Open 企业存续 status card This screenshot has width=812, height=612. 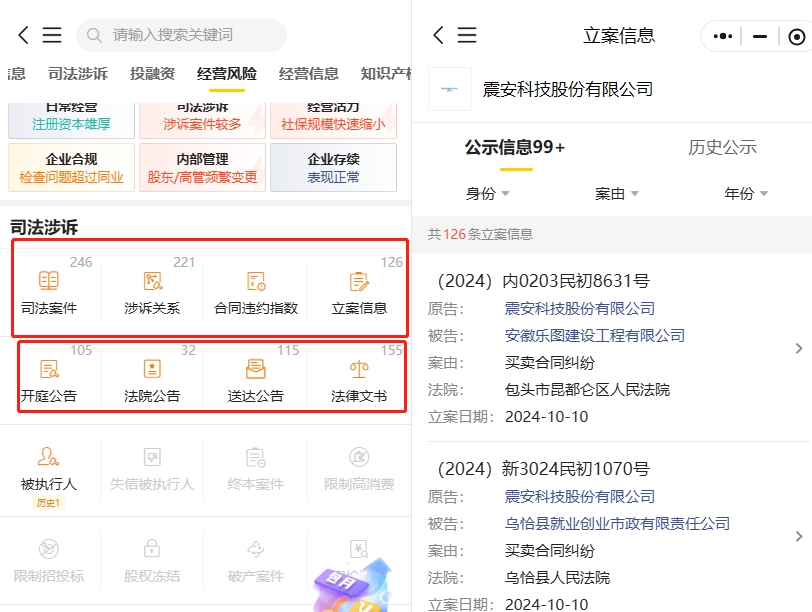334,168
